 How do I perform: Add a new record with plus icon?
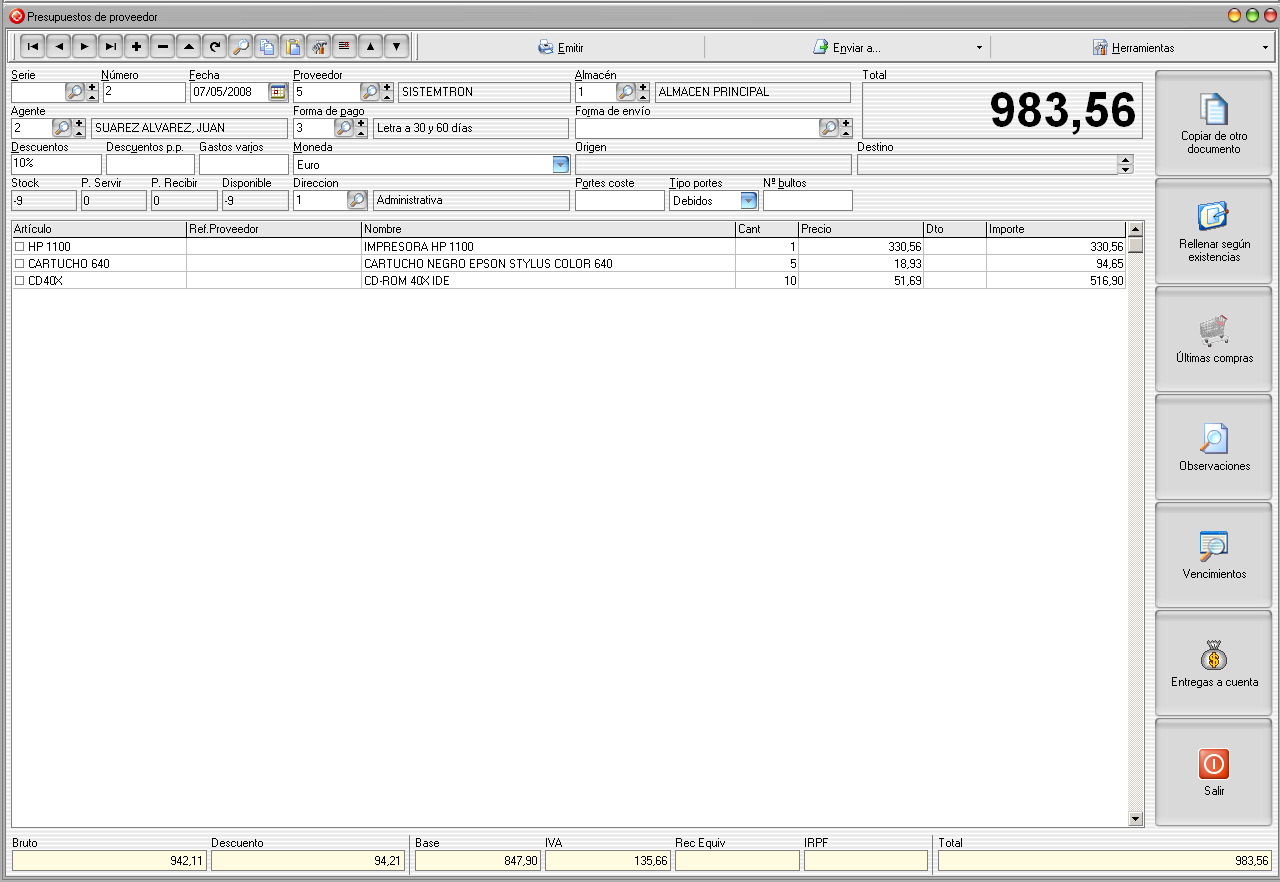point(136,46)
